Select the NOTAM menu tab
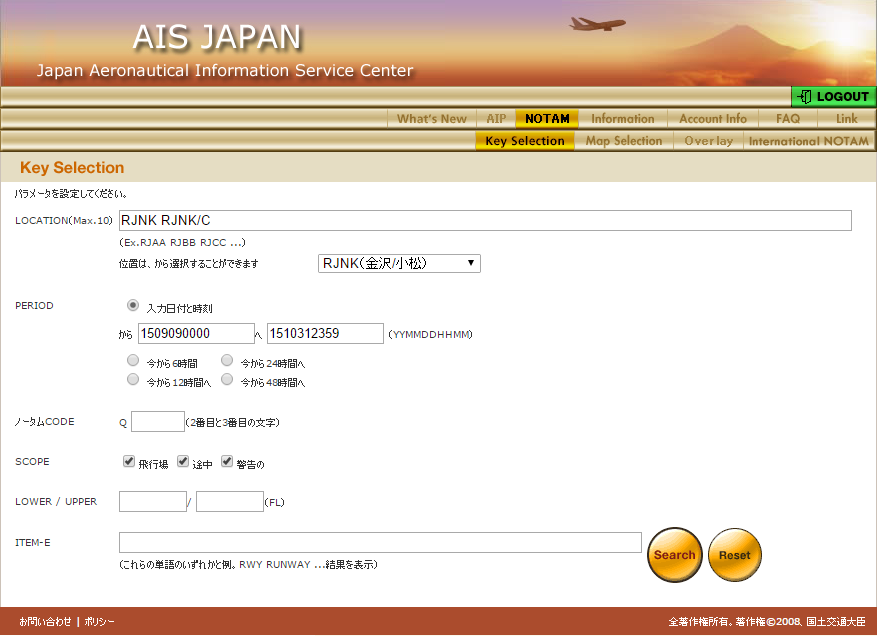Image resolution: width=877 pixels, height=636 pixels. [547, 119]
